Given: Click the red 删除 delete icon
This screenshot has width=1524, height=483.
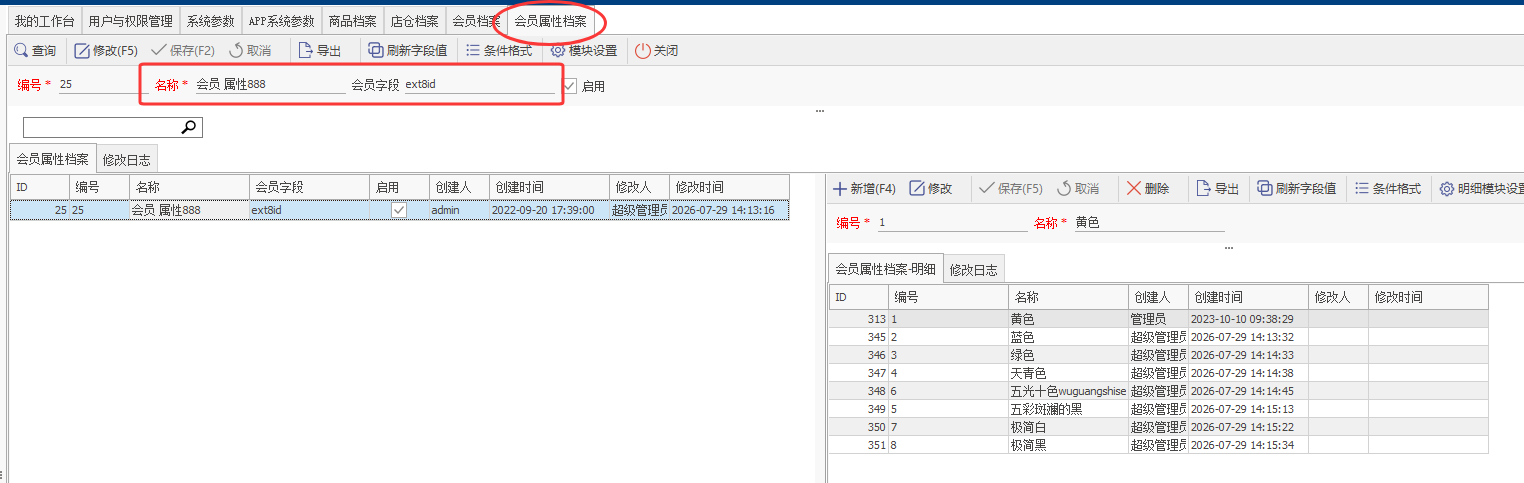Looking at the screenshot, I should [1133, 188].
